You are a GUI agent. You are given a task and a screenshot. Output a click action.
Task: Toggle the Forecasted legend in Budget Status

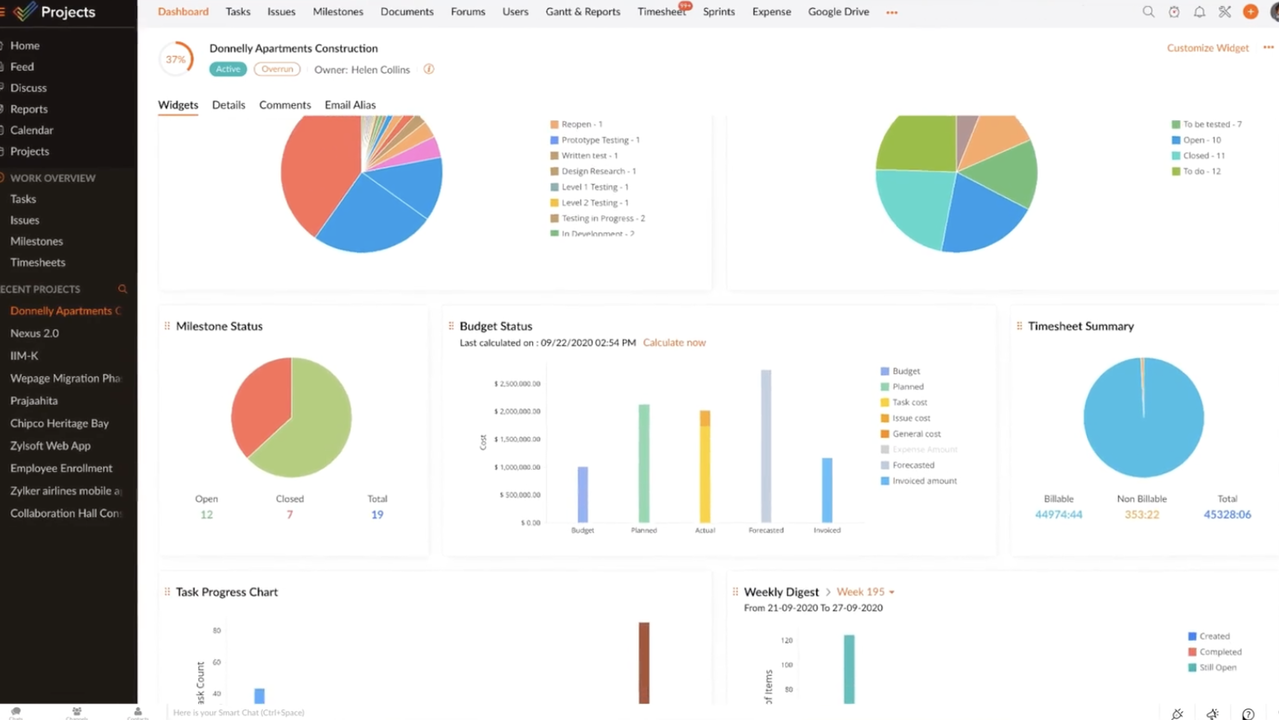(x=912, y=465)
